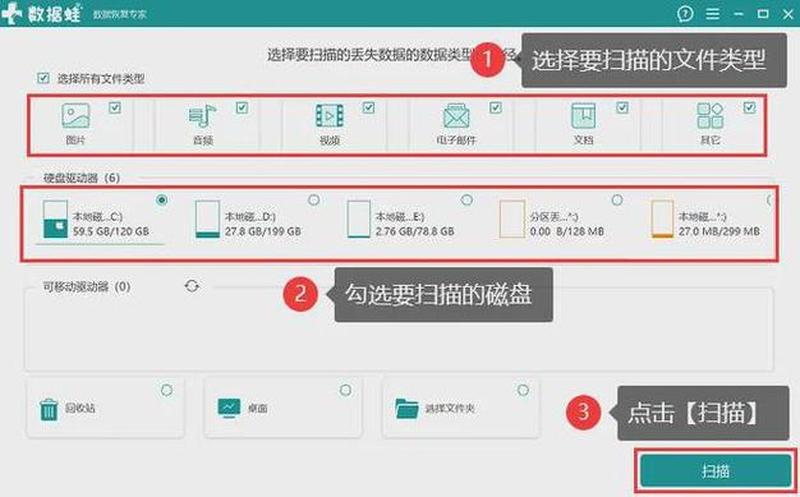Uncheck the 音频 file type checkbox

coord(242,108)
